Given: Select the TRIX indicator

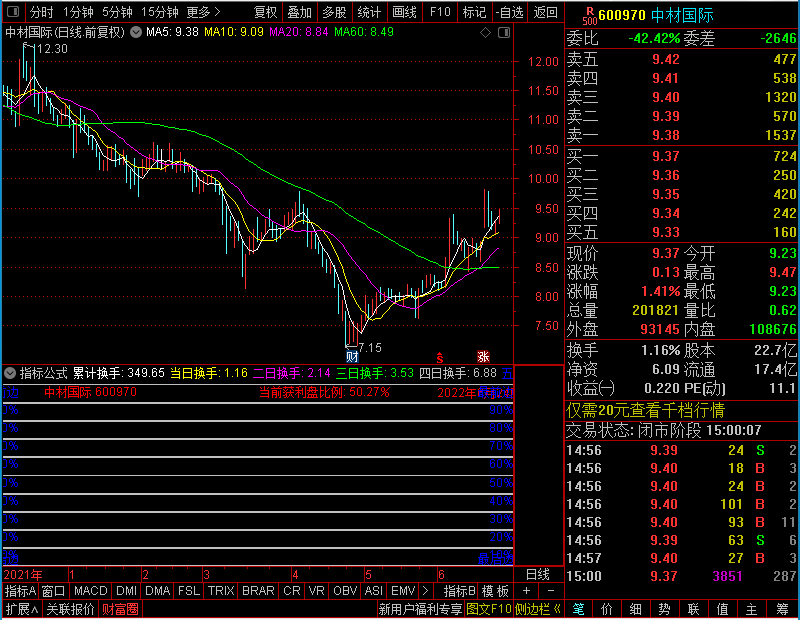Looking at the screenshot, I should tap(221, 591).
